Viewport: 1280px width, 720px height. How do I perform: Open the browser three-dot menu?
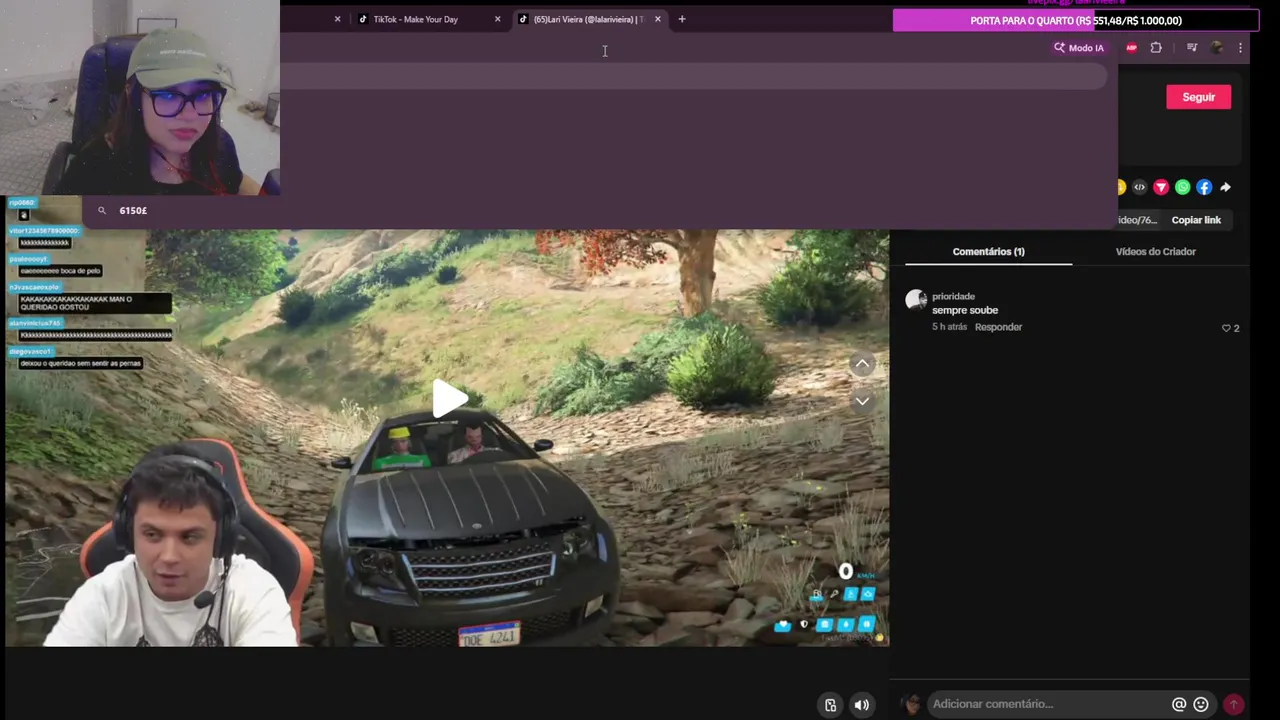point(1240,48)
